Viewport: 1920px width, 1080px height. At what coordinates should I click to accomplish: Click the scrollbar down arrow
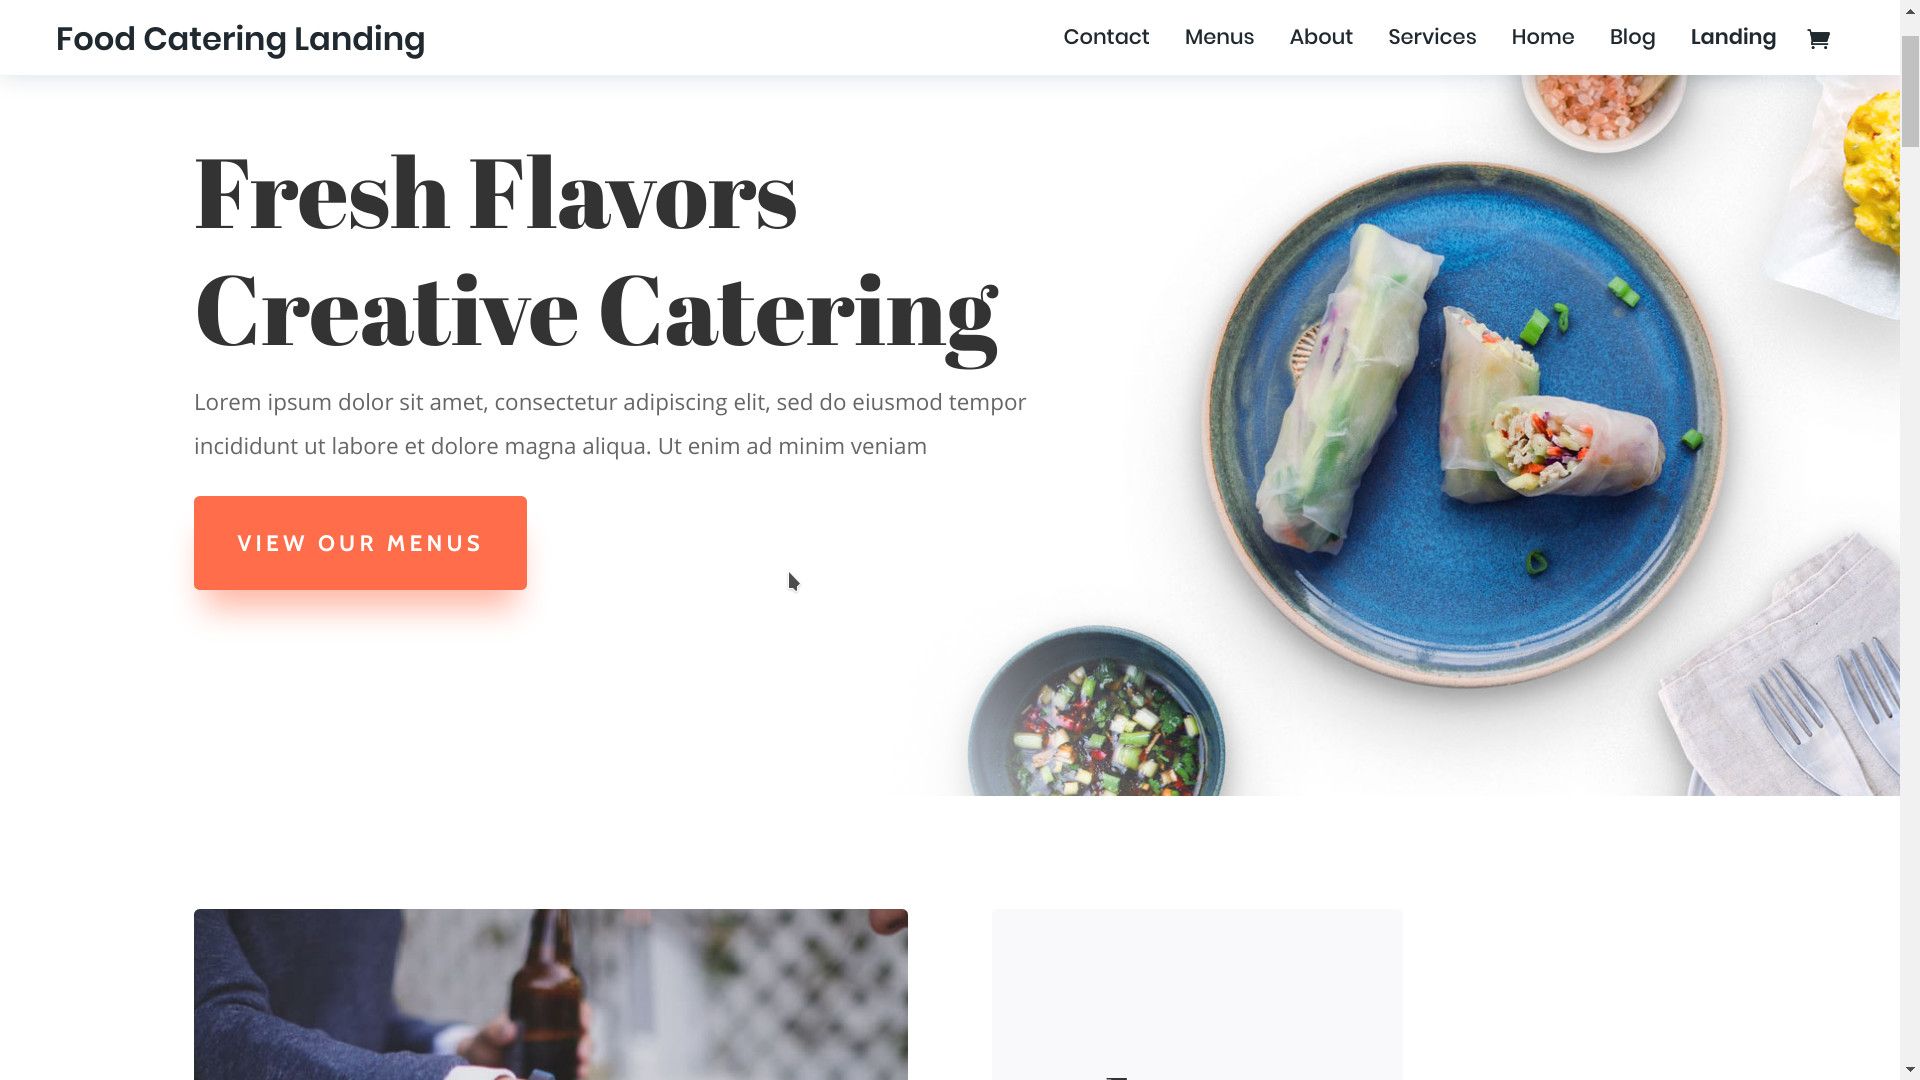[x=1910, y=1070]
